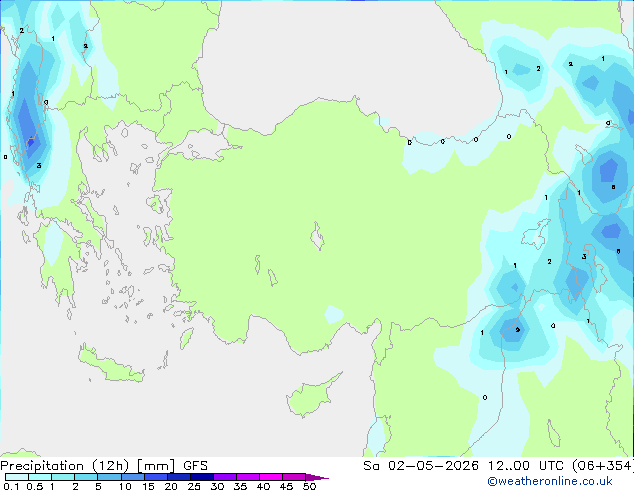Click the 'Precipitation (12h) [mm] GFS' title text
This screenshot has height=490, width=634.
[x=104, y=466]
